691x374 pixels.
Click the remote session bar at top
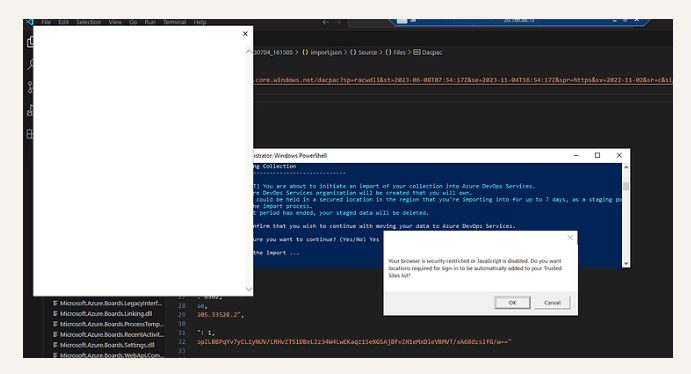(519, 21)
